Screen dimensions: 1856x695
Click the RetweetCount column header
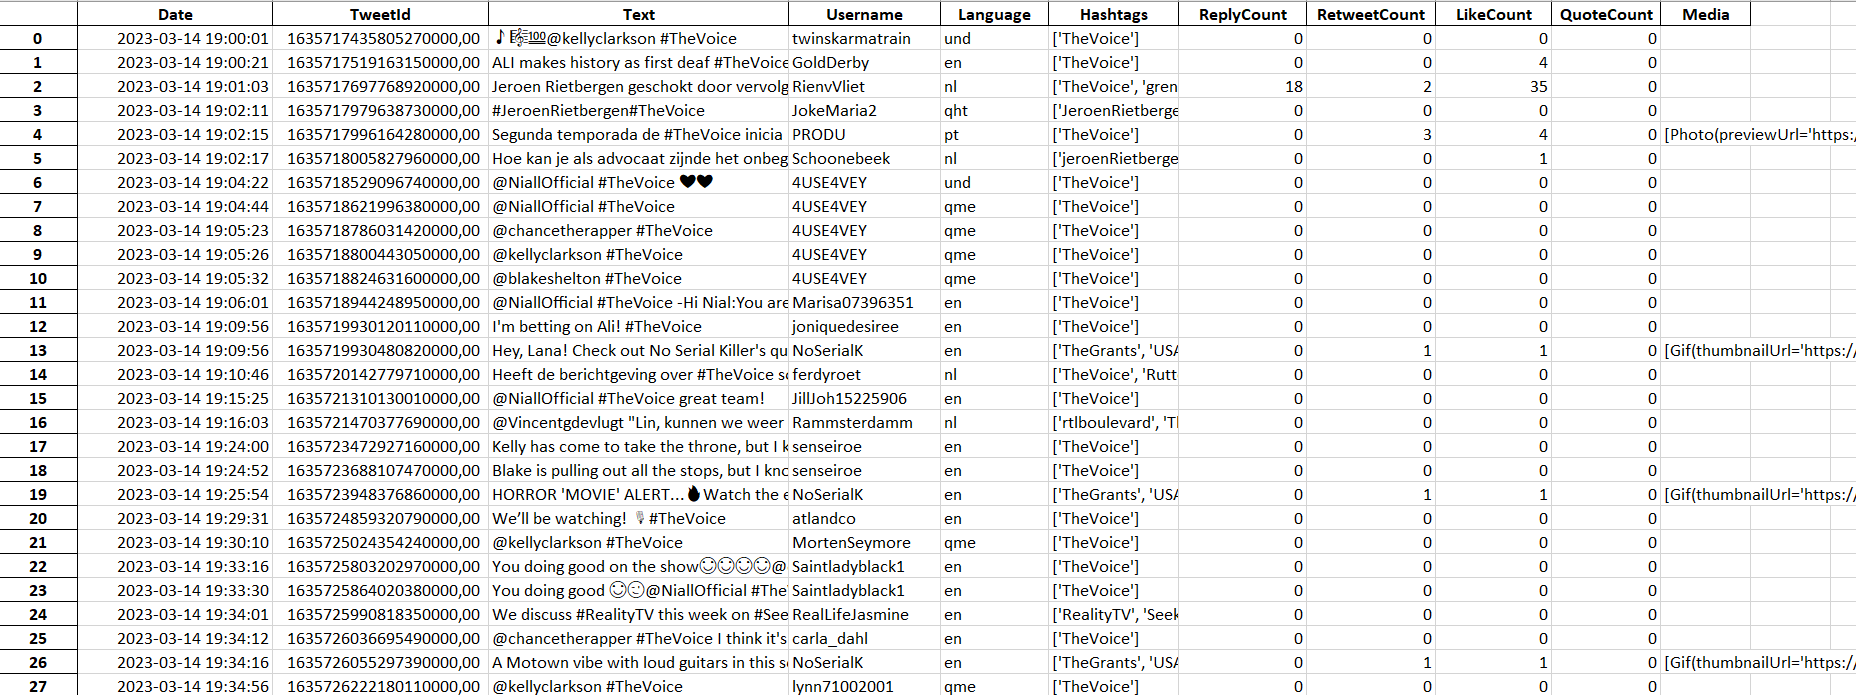[x=1370, y=14]
